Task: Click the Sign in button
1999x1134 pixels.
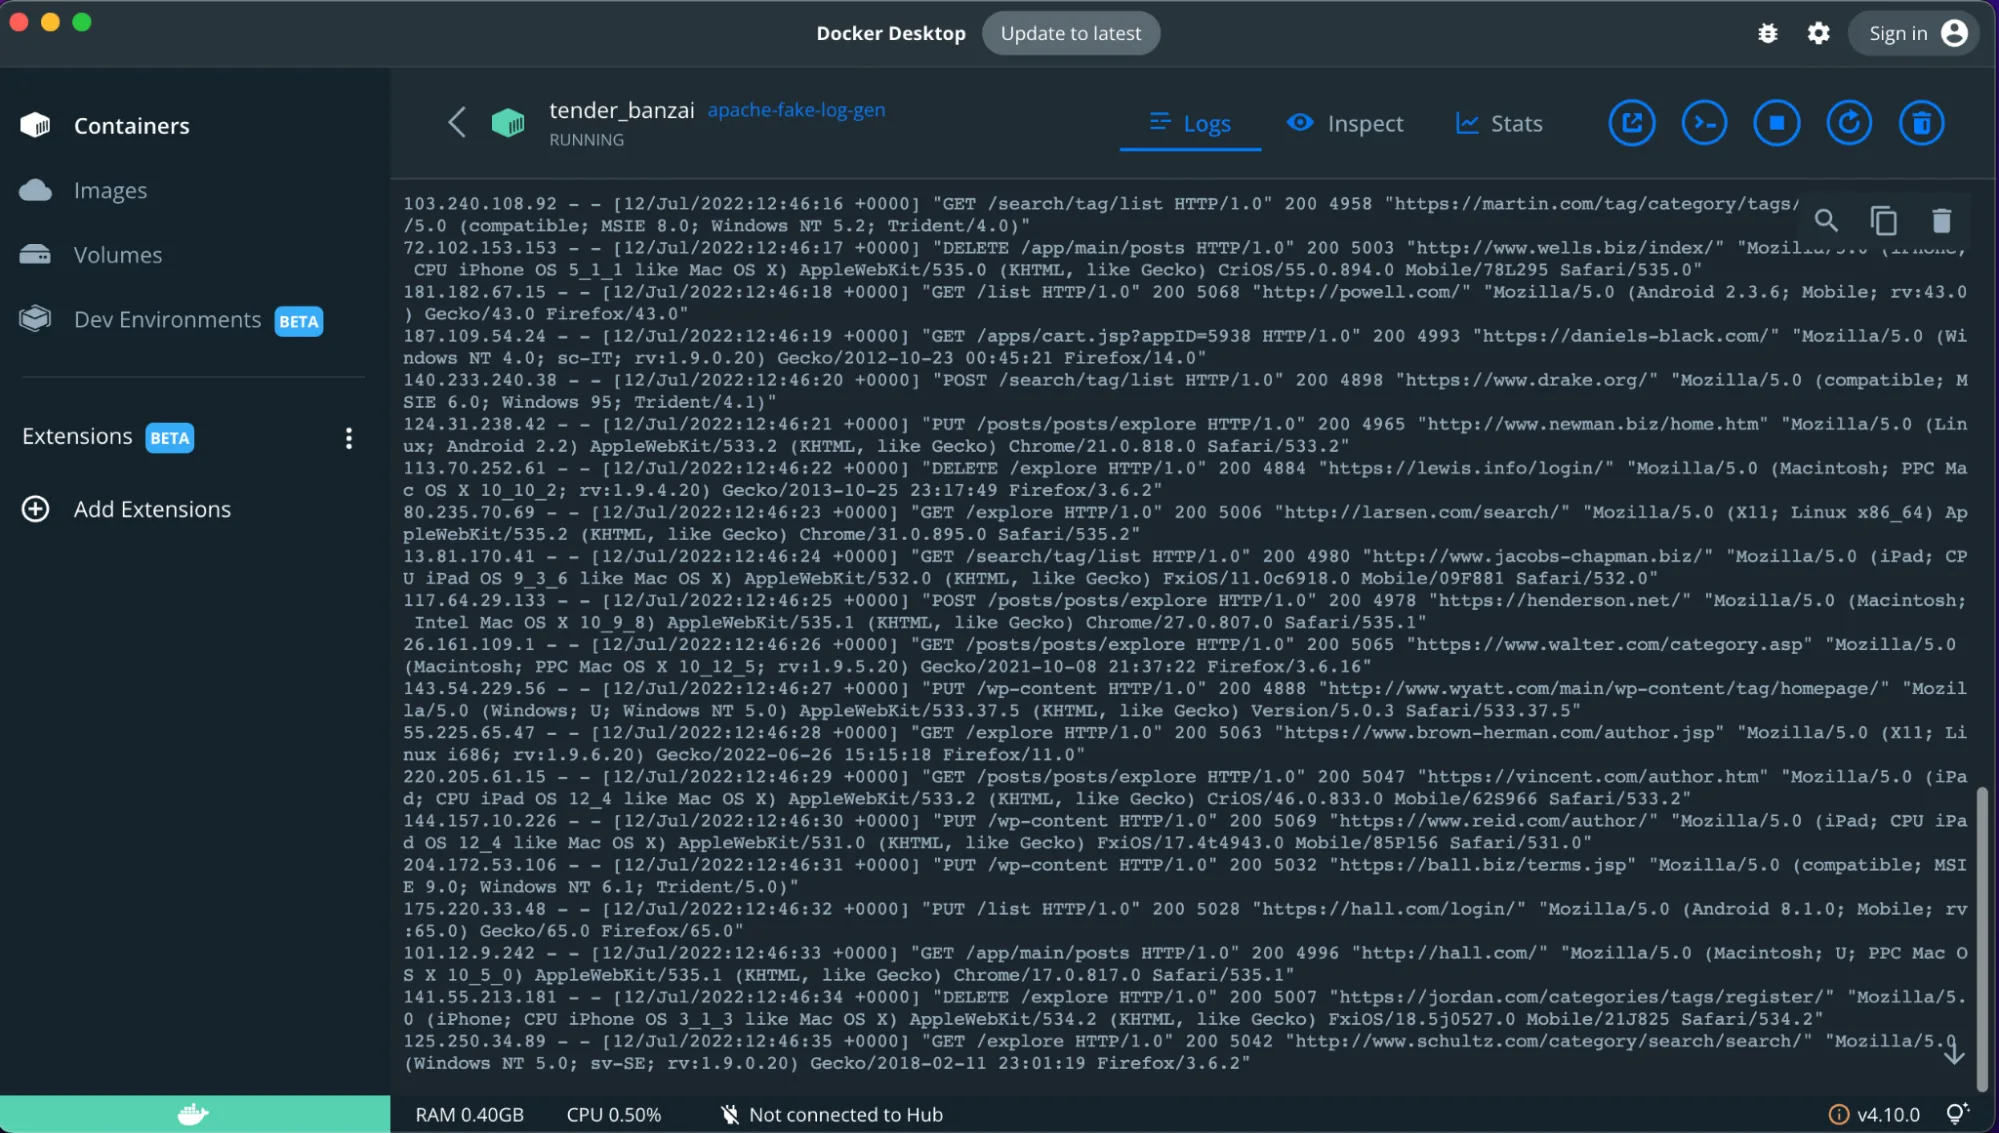Action: click(x=1915, y=33)
